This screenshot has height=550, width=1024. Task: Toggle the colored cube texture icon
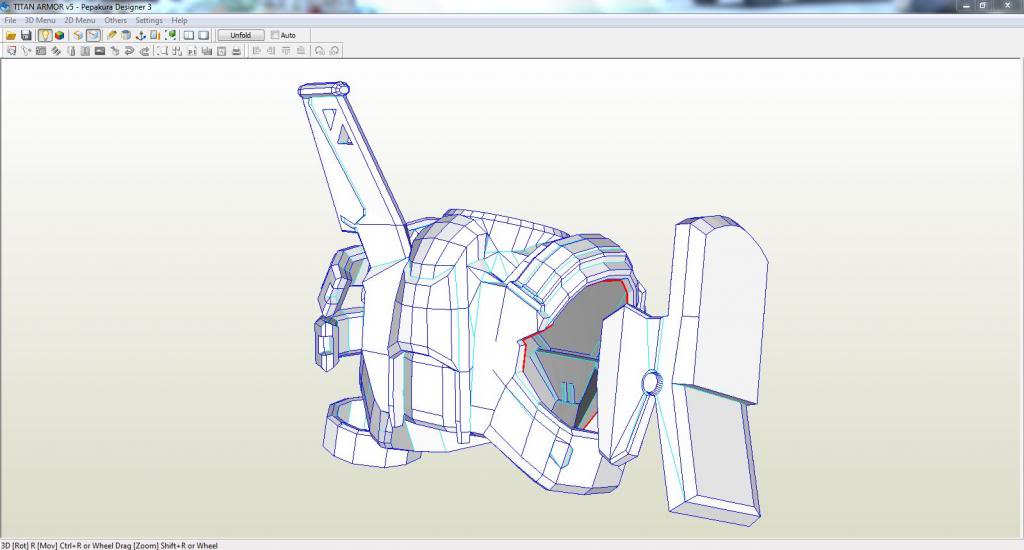coord(60,35)
